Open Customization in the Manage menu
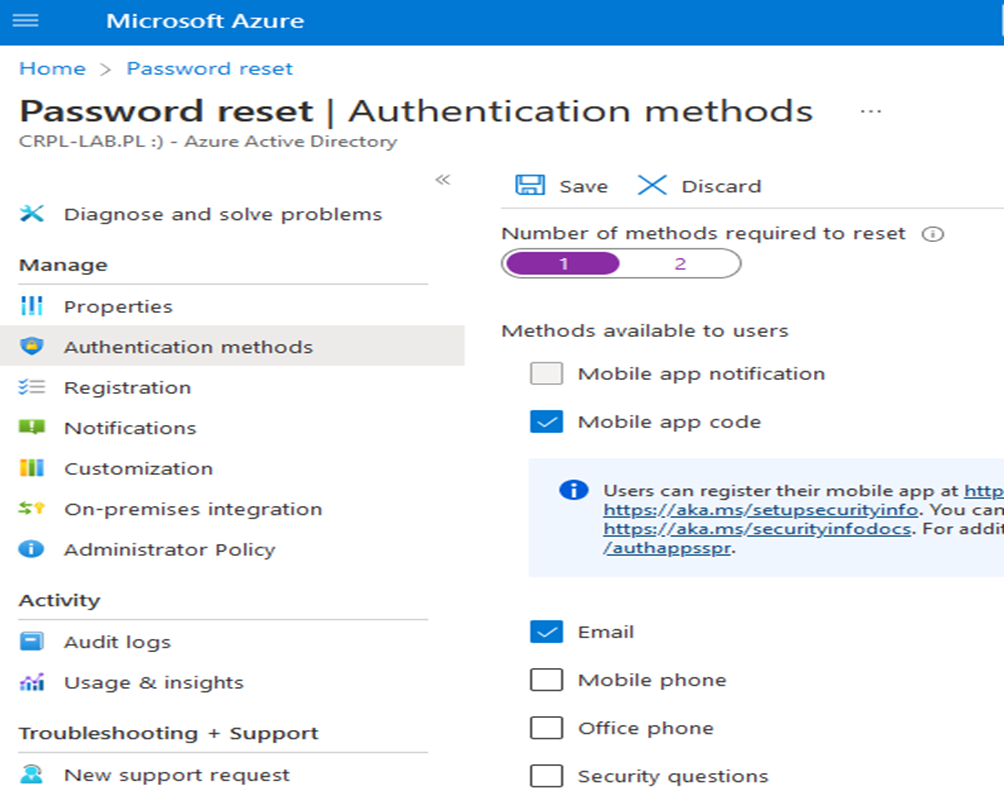The height and width of the screenshot is (805, 1004). point(138,468)
